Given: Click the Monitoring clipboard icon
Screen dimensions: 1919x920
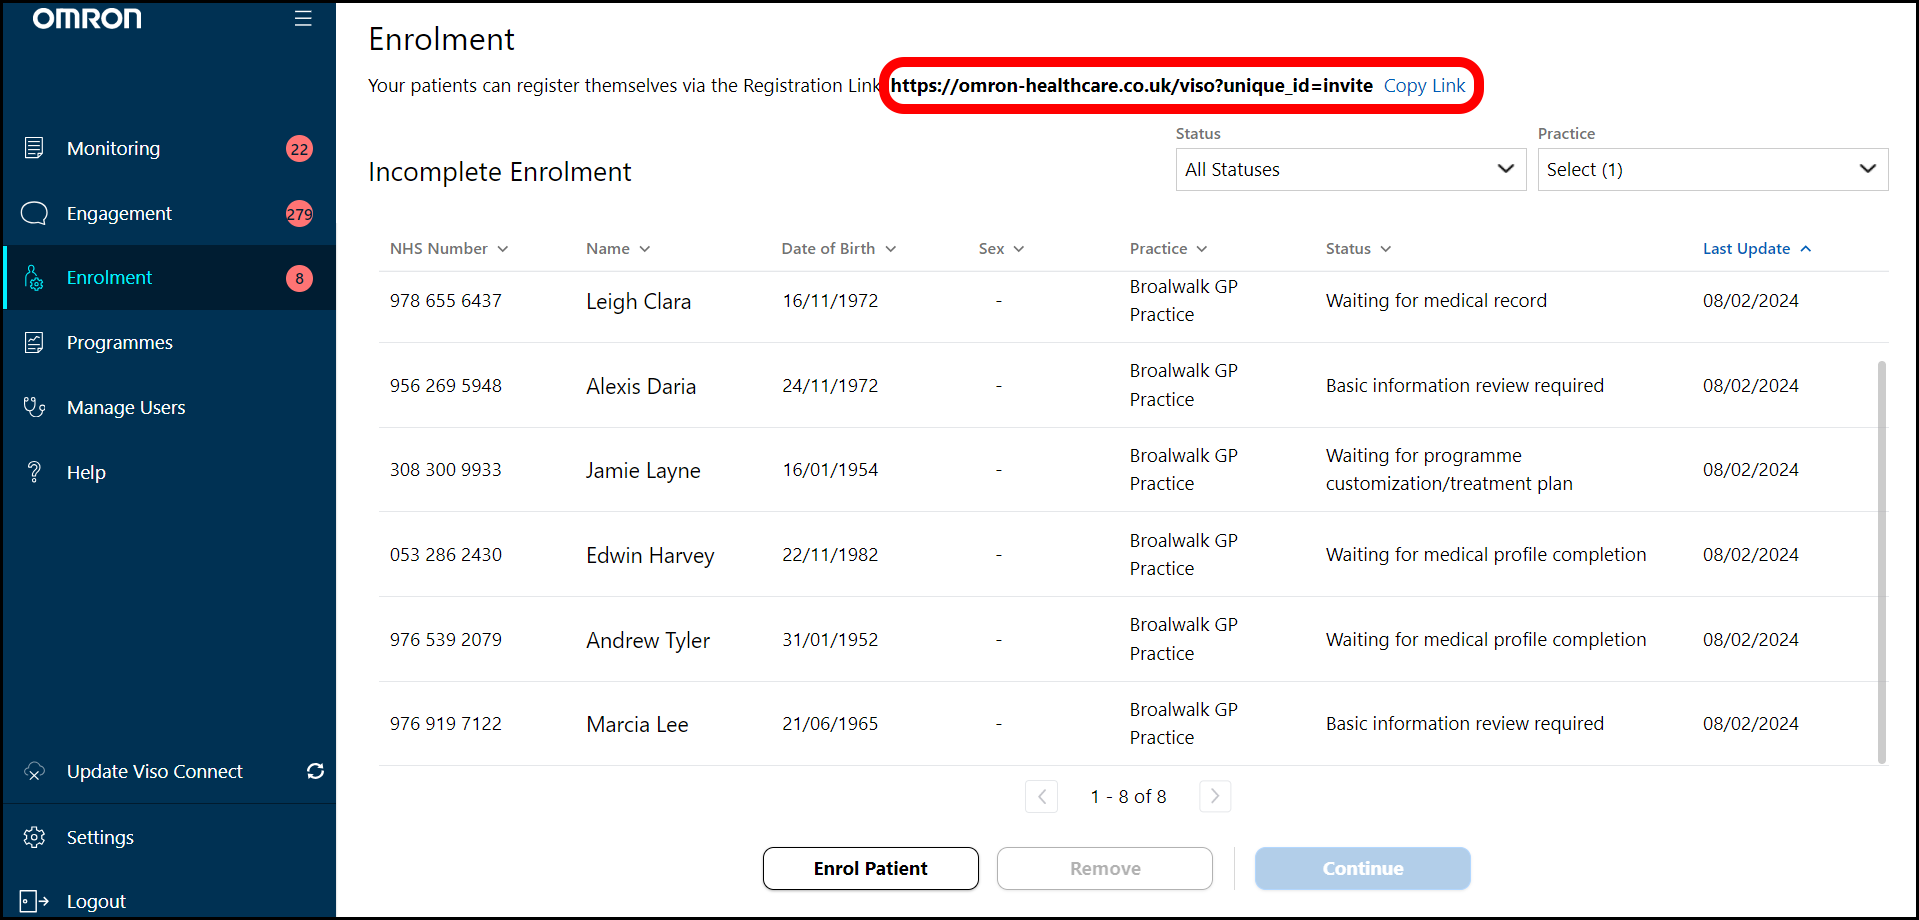Looking at the screenshot, I should [x=34, y=148].
